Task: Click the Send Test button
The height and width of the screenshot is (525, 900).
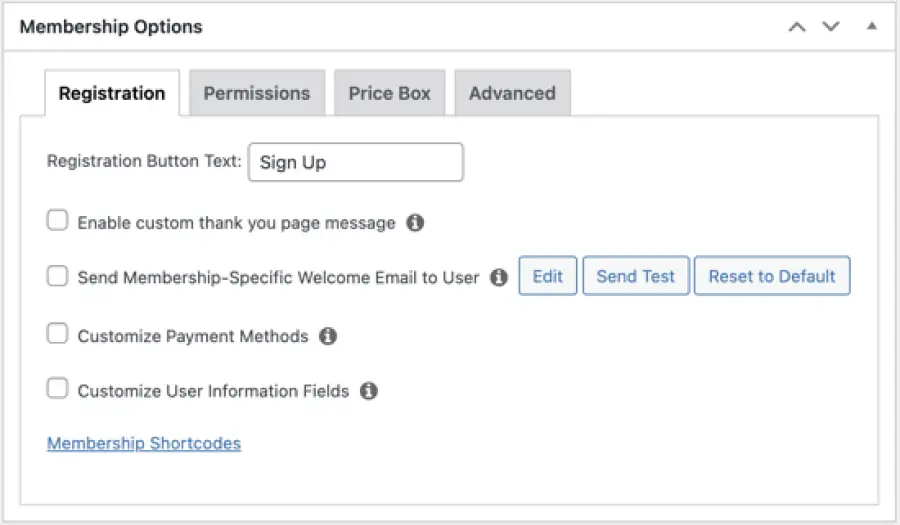Action: coord(635,276)
